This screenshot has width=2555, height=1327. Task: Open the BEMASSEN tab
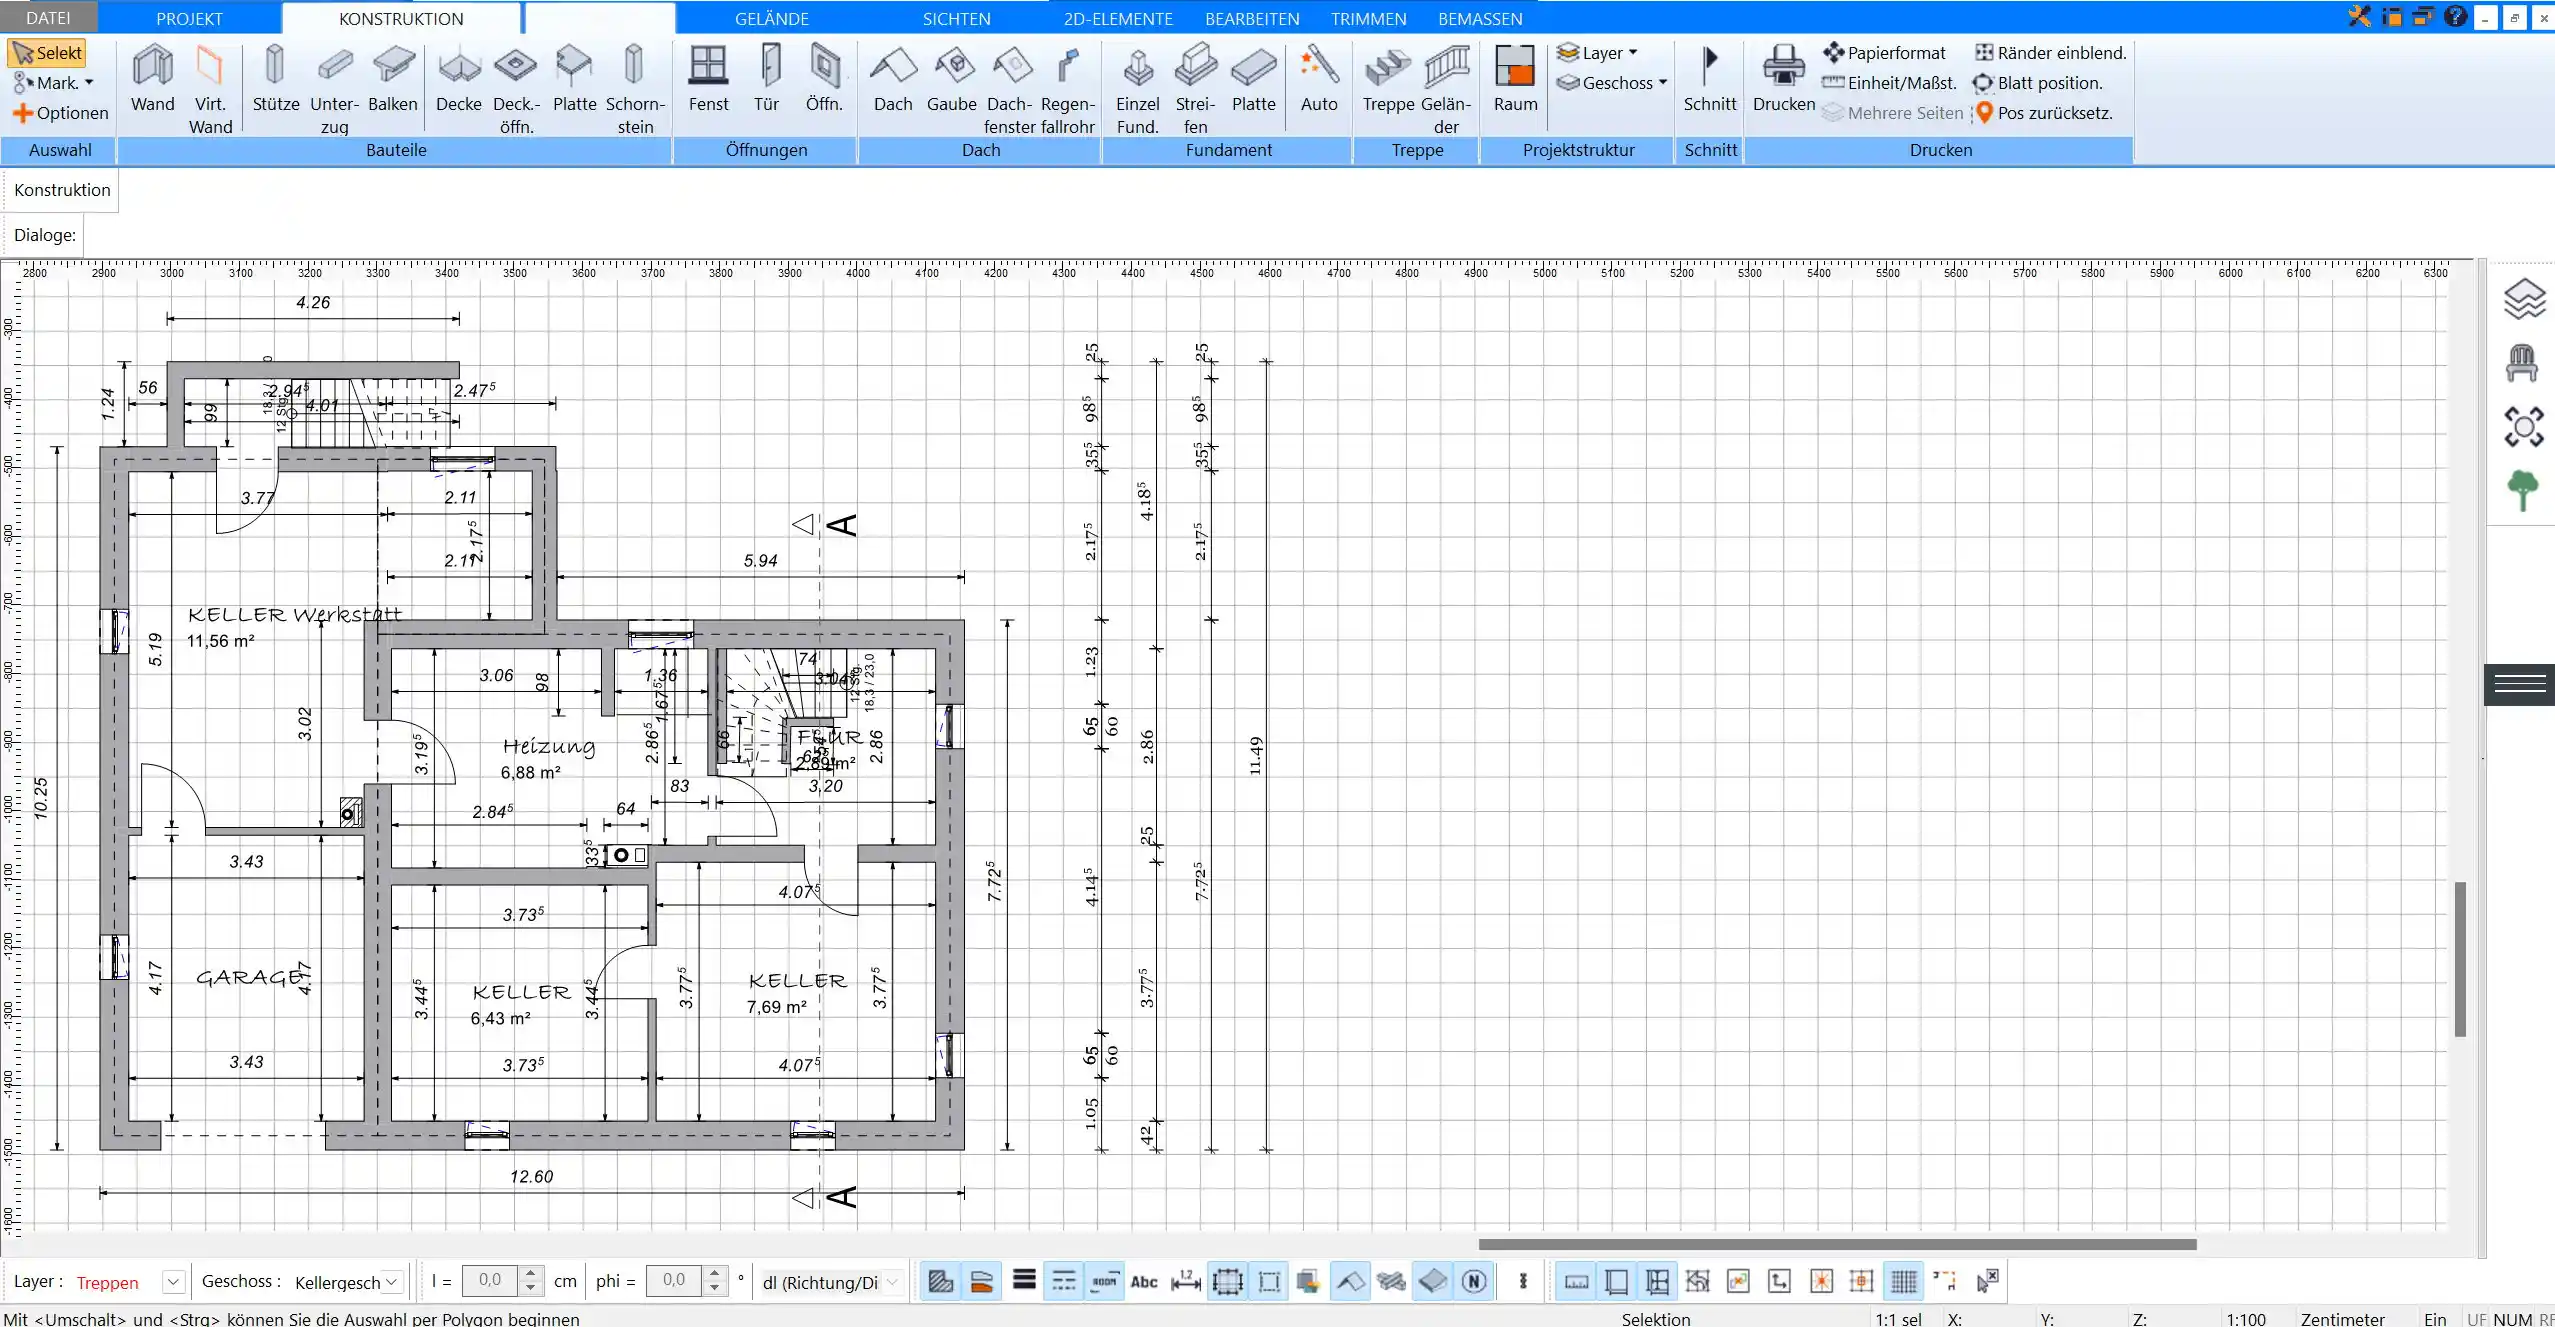tap(1480, 18)
